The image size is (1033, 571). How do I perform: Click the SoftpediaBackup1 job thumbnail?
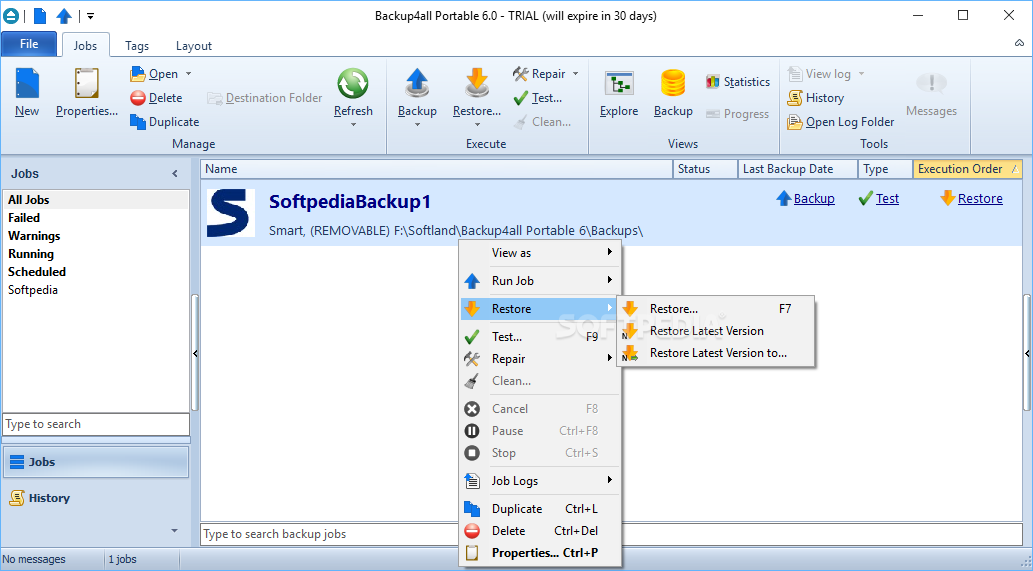231,213
